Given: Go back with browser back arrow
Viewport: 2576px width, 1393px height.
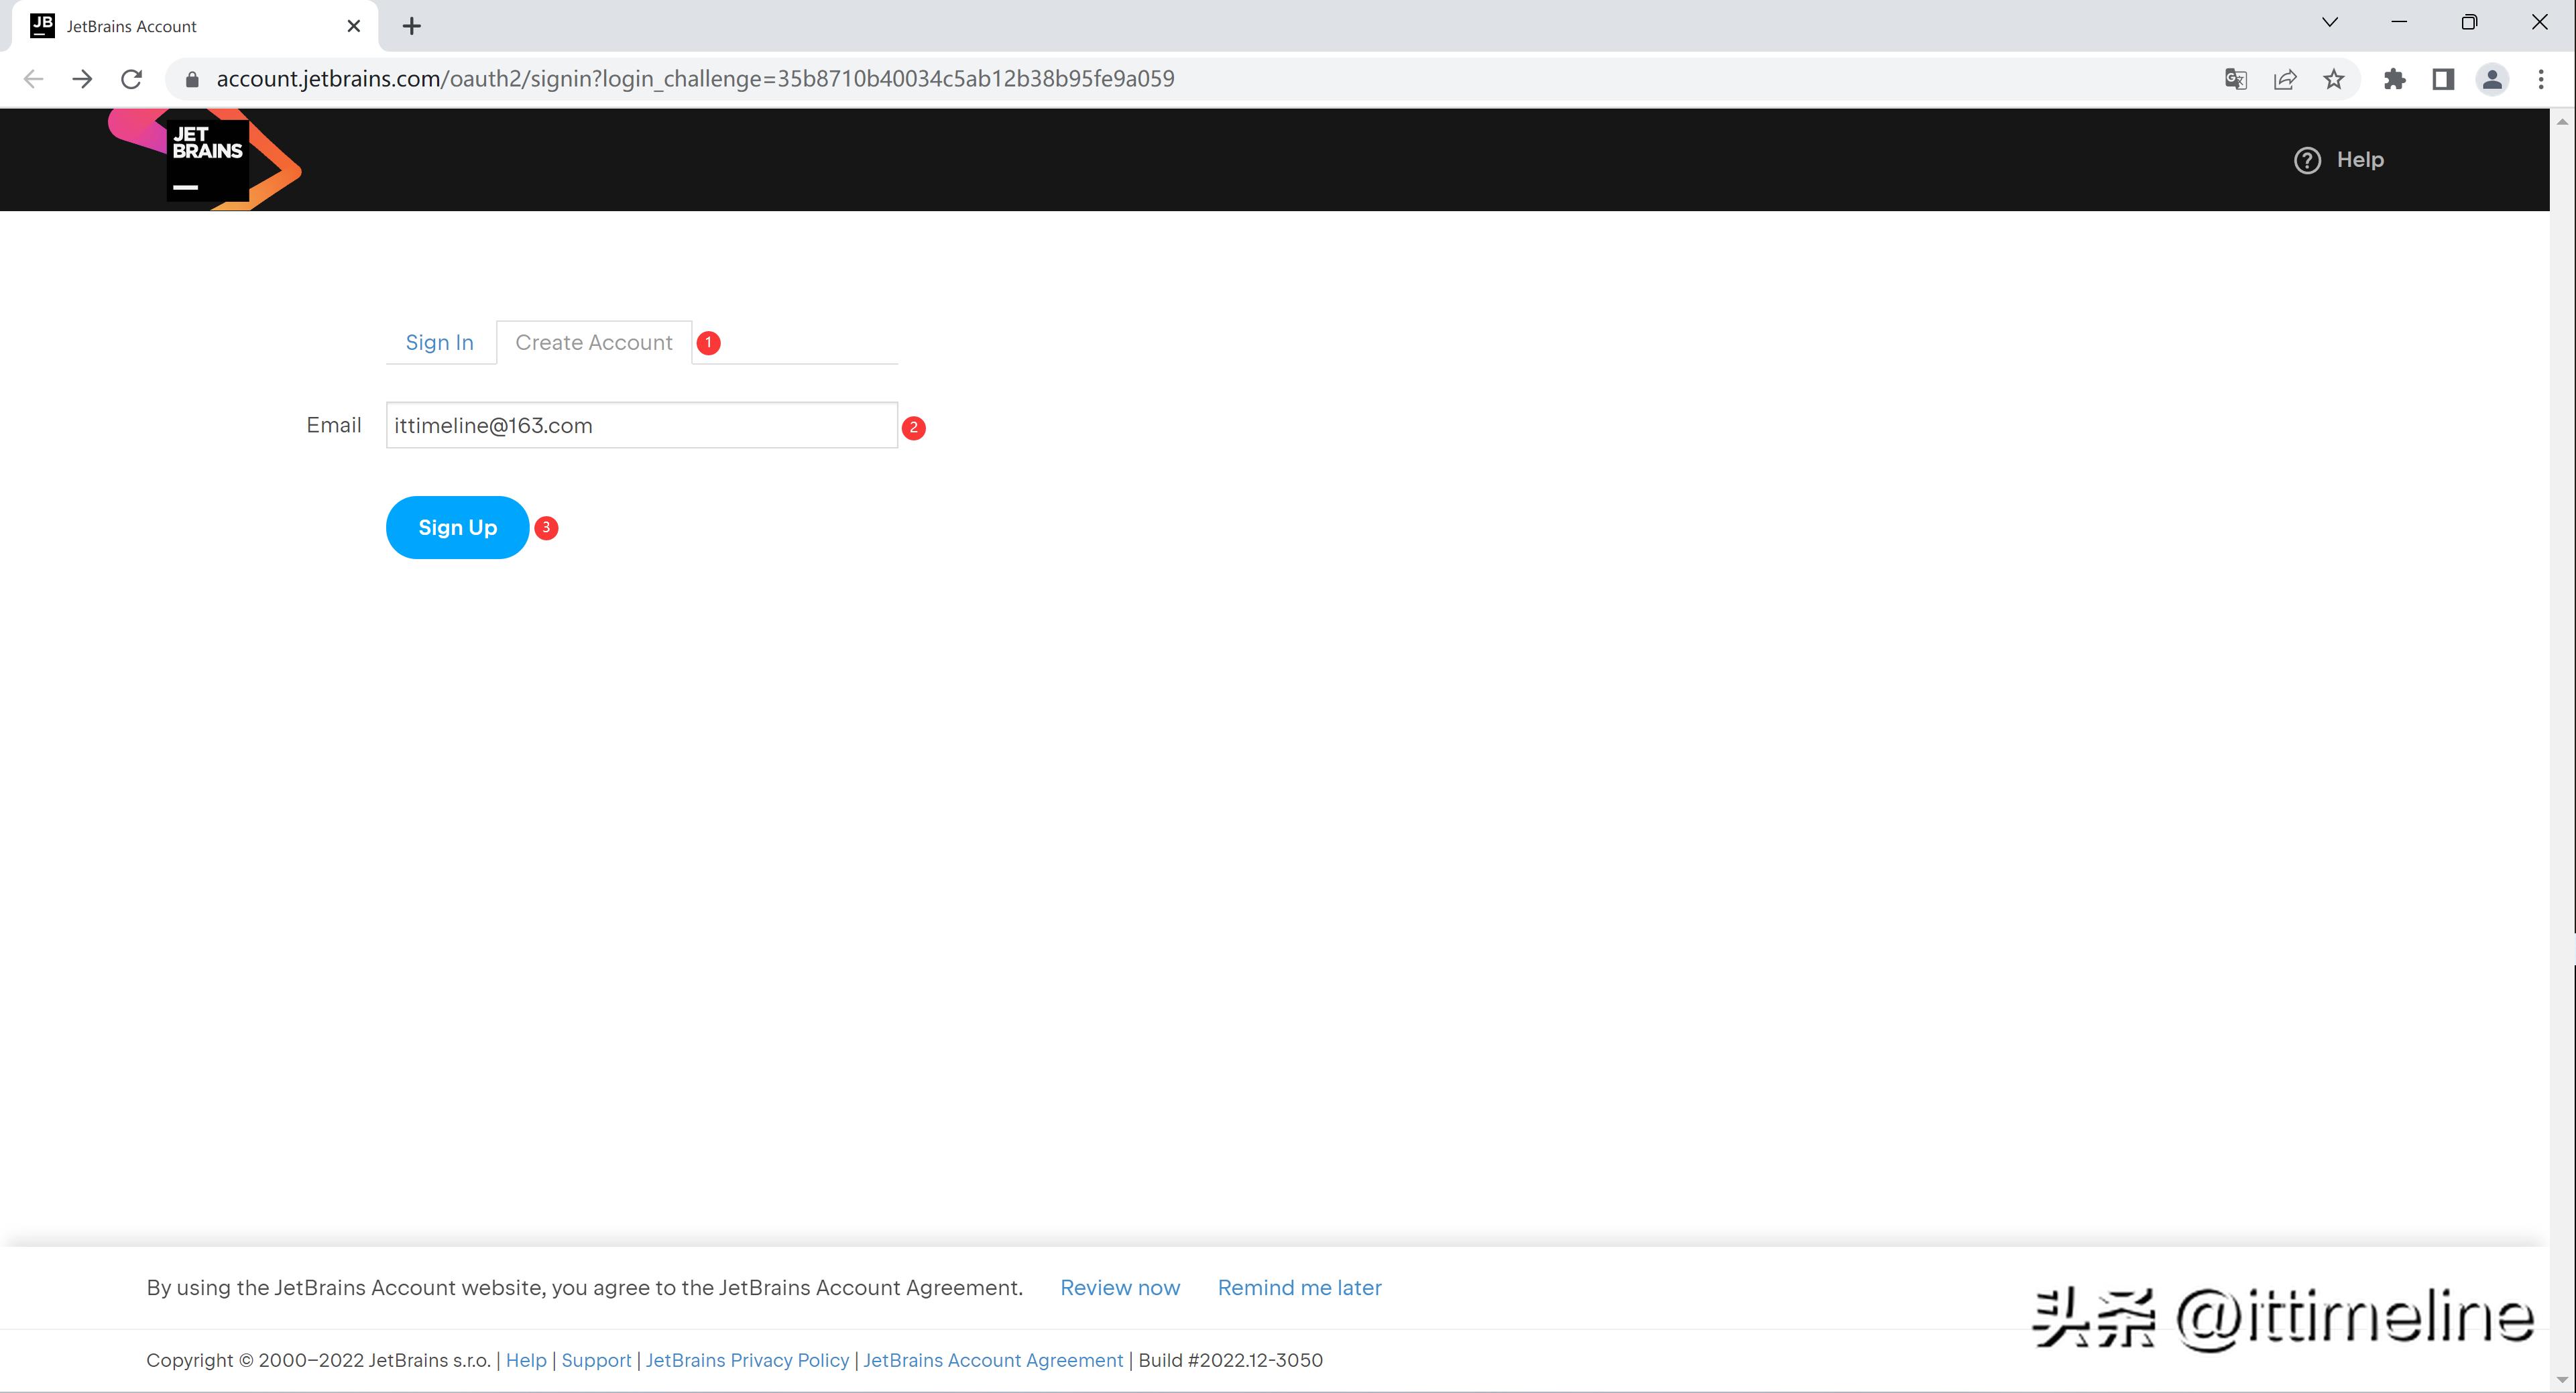Looking at the screenshot, I should tap(33, 79).
